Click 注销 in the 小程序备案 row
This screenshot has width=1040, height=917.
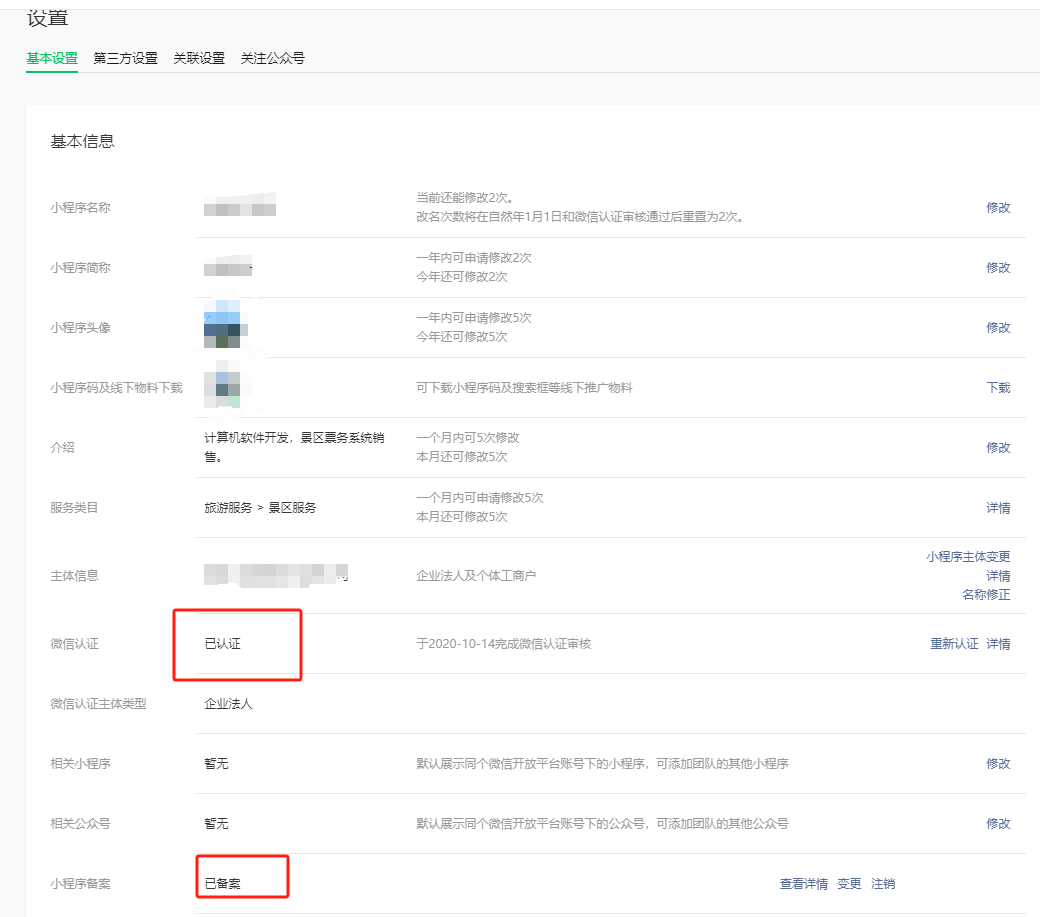coord(883,884)
